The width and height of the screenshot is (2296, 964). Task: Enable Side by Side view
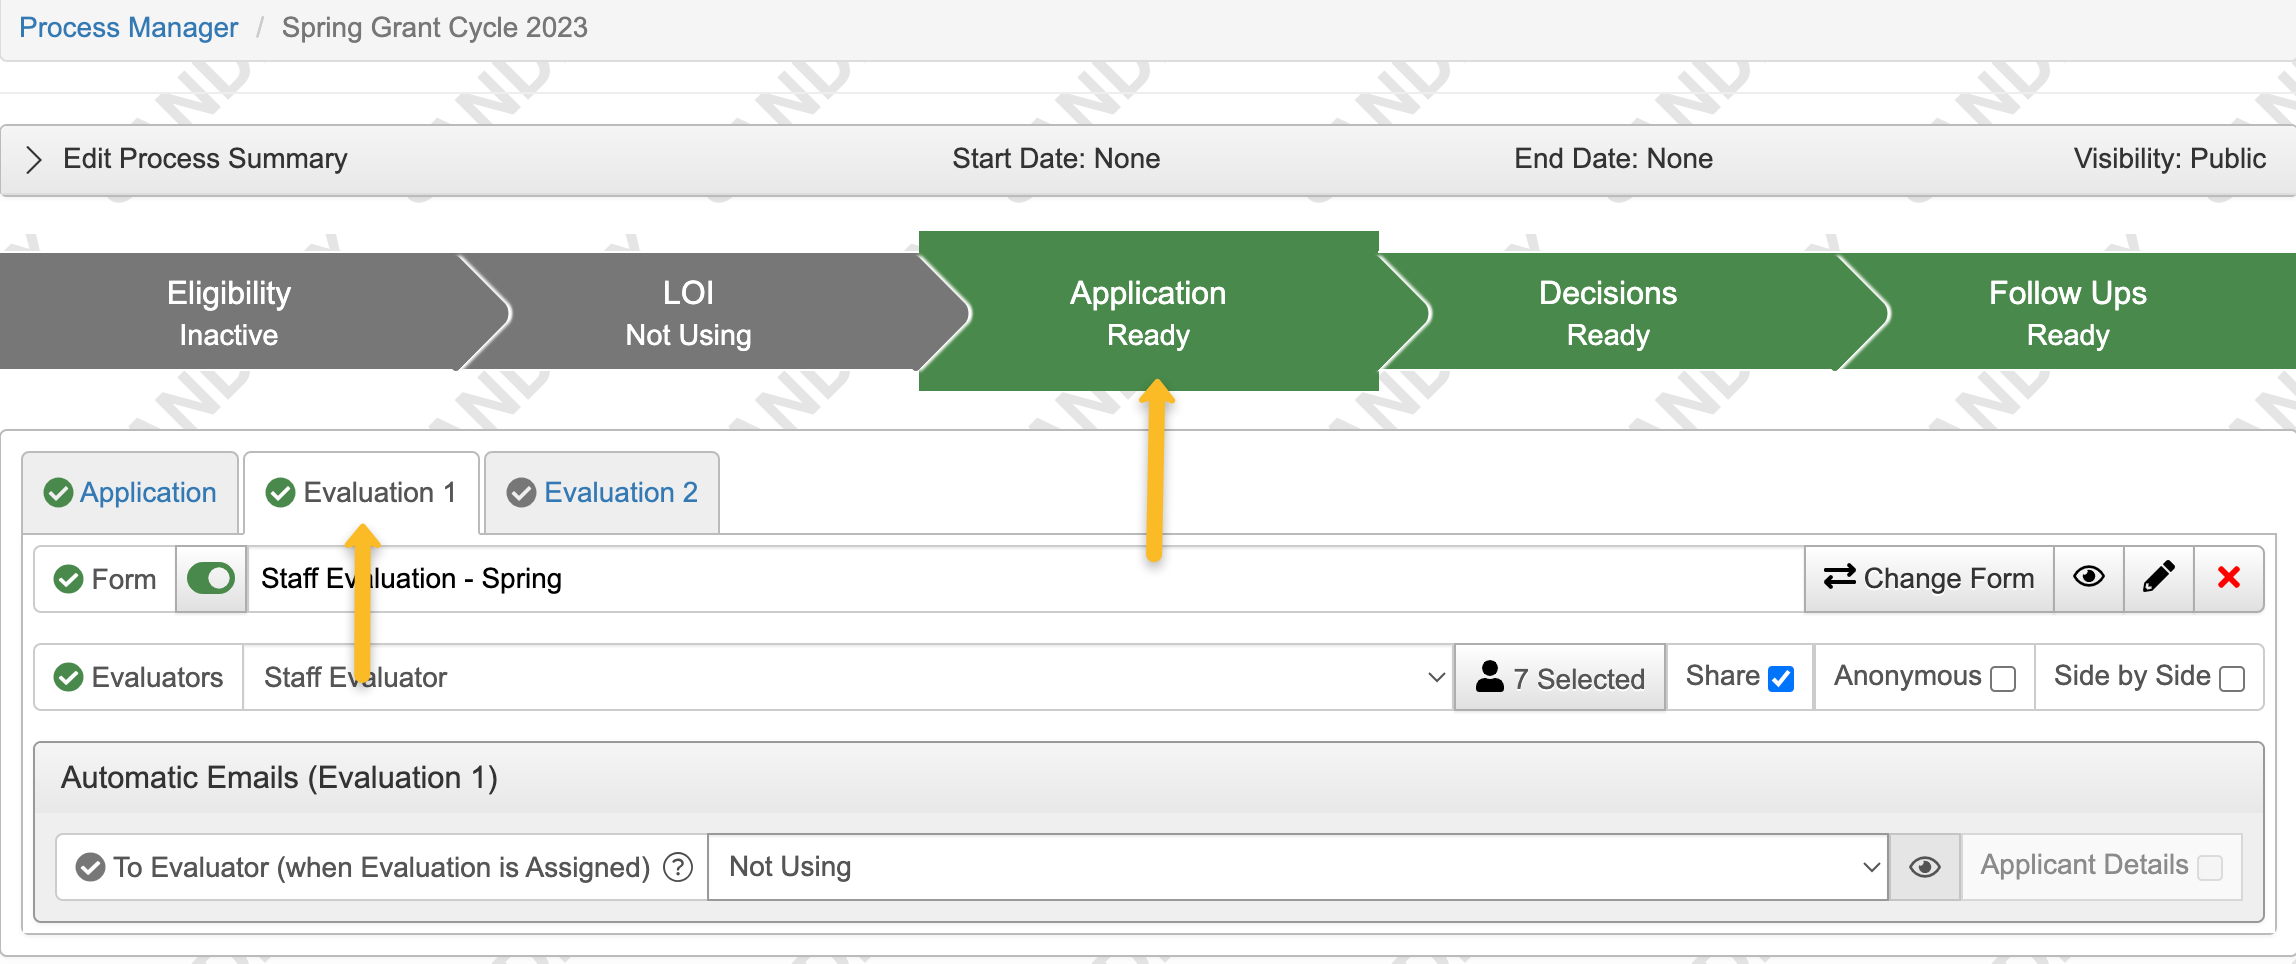[x=2231, y=679]
